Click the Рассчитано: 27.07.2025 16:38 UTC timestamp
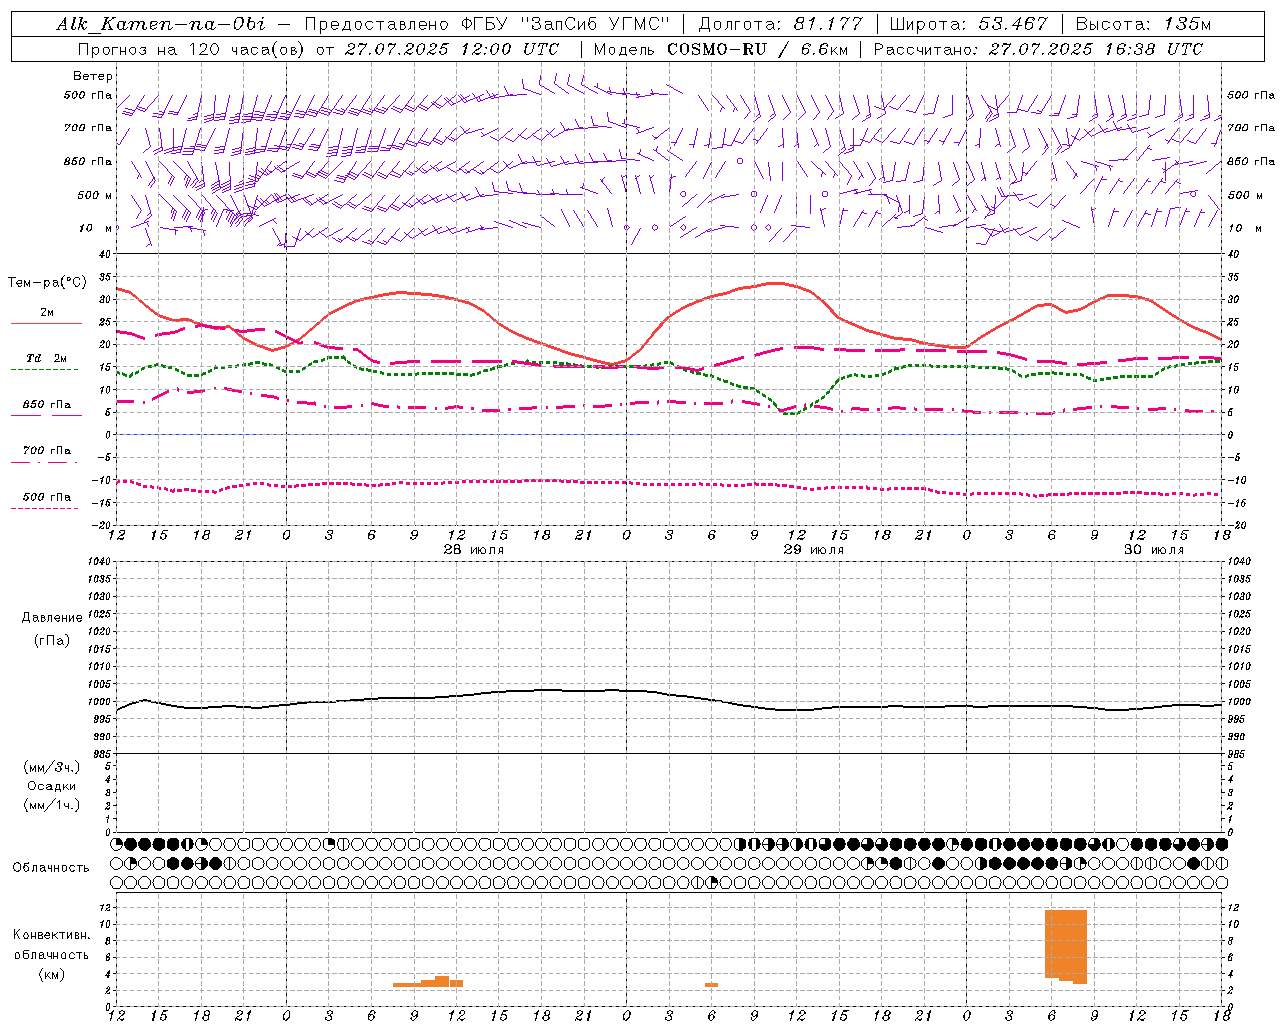Screen dimensions: 1280x1024 click(1039, 49)
